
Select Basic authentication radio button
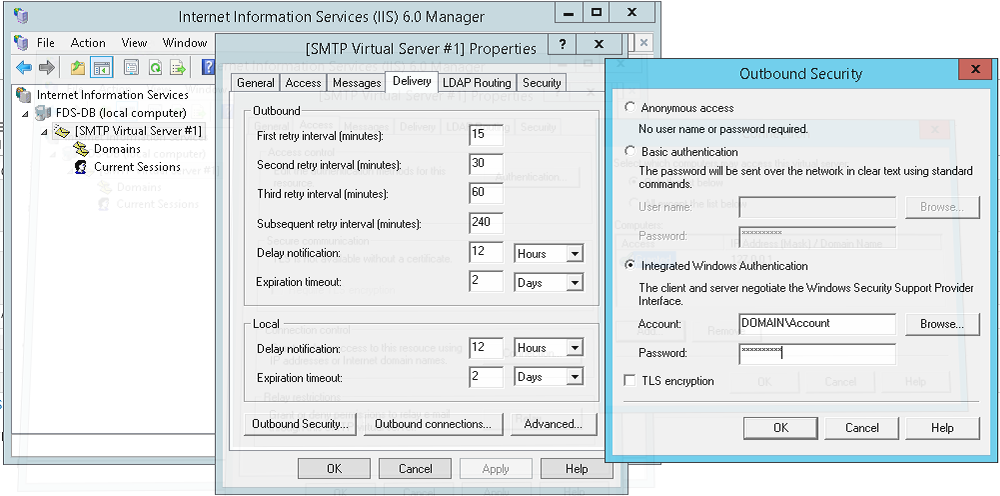tap(630, 151)
